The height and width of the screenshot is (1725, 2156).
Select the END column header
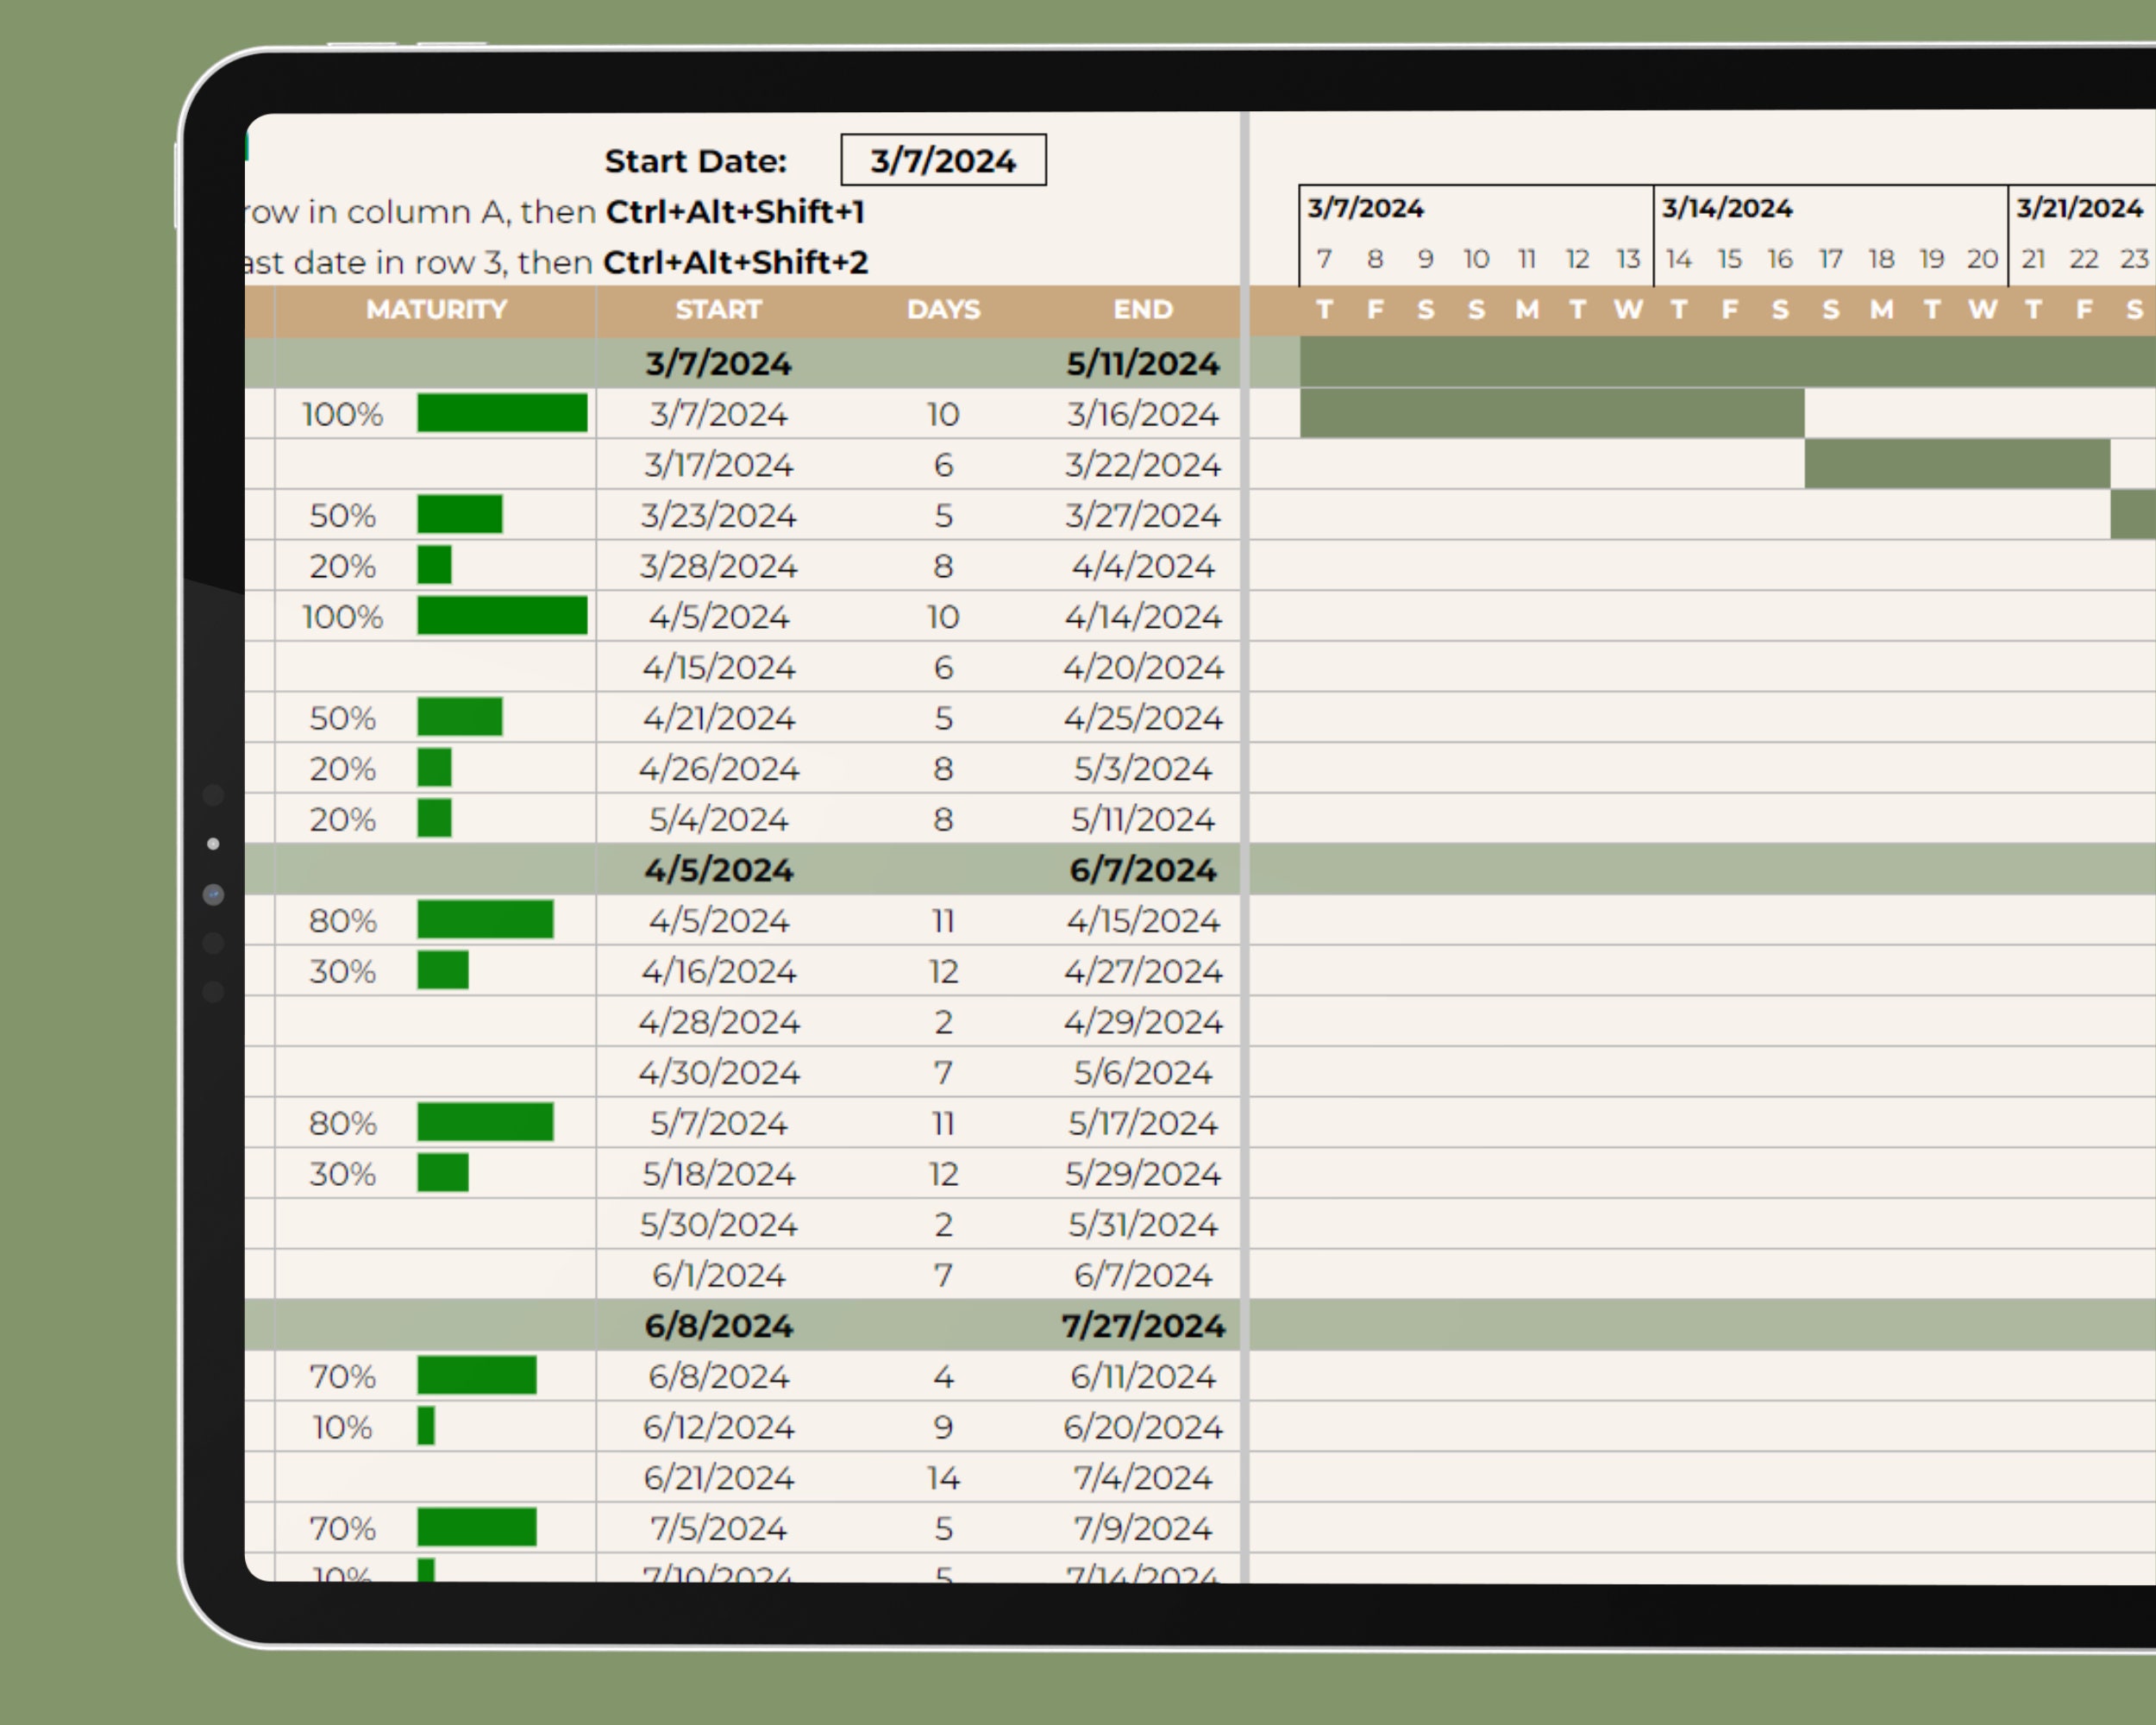coord(1143,310)
